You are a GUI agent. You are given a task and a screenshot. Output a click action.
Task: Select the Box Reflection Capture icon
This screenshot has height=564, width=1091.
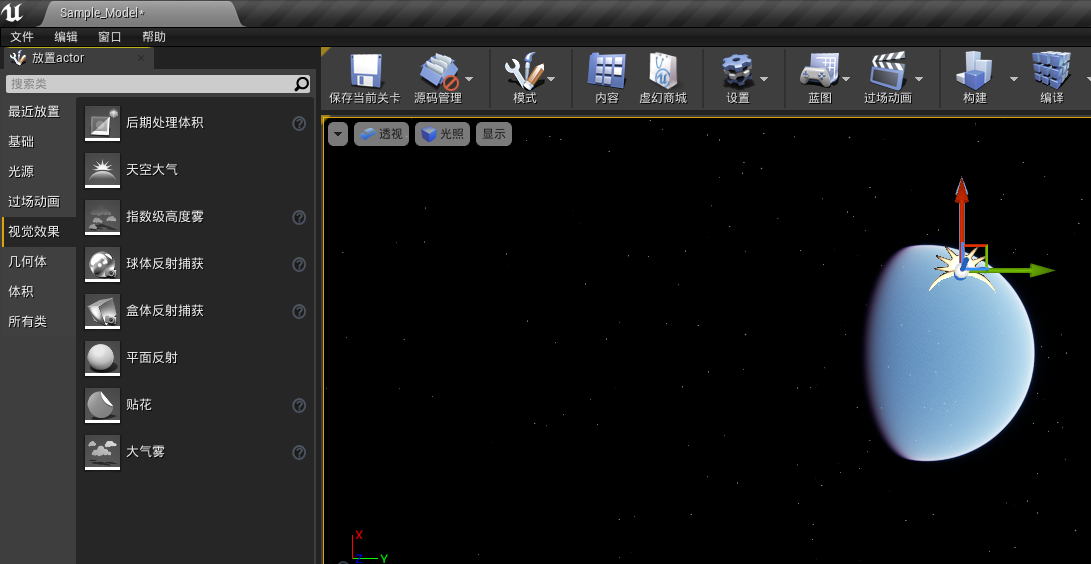point(102,311)
